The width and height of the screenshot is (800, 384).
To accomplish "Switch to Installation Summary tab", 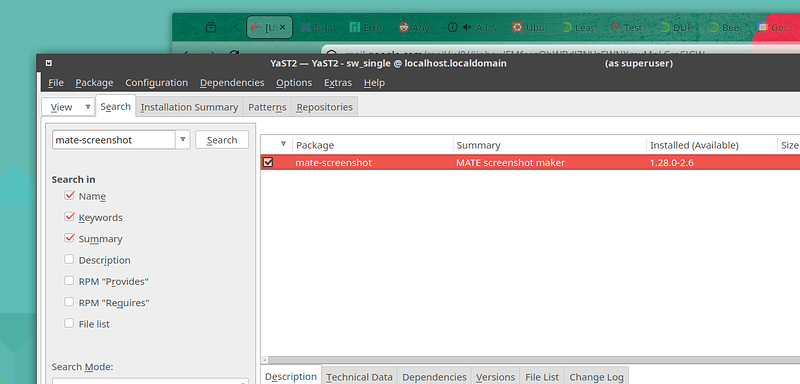I will click(x=189, y=107).
